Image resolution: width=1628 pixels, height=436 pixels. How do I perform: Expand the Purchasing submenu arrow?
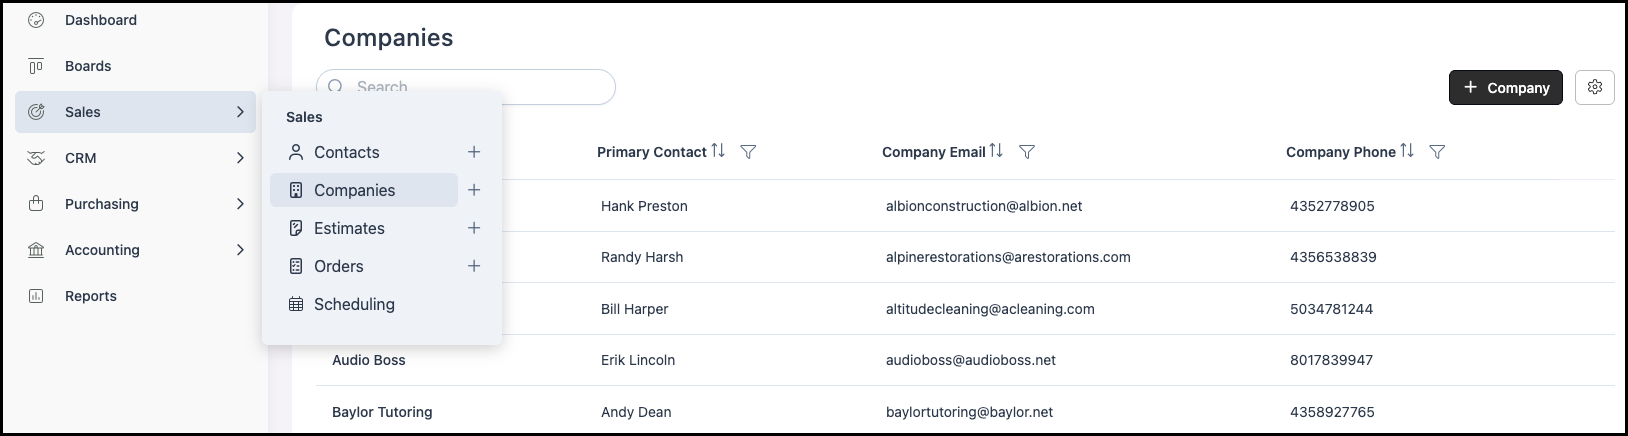240,204
